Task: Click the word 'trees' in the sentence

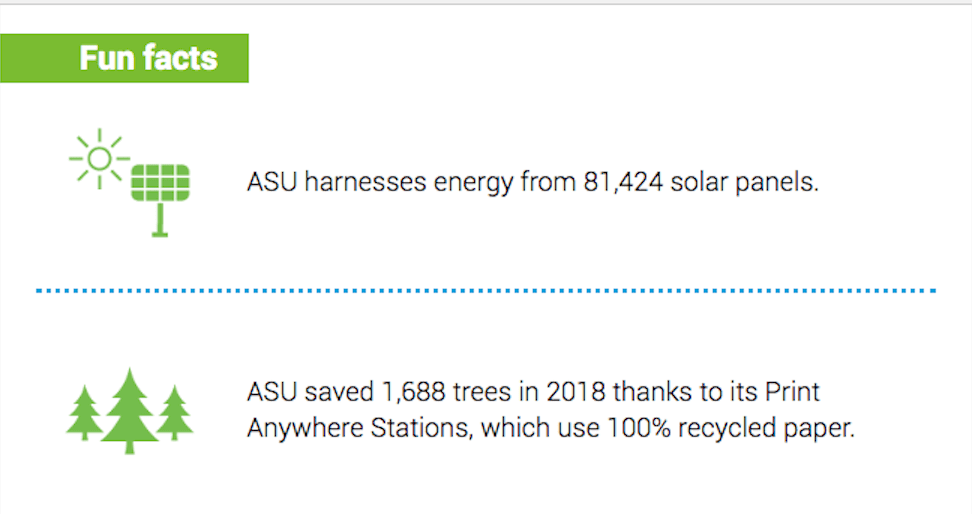Action: coord(483,392)
